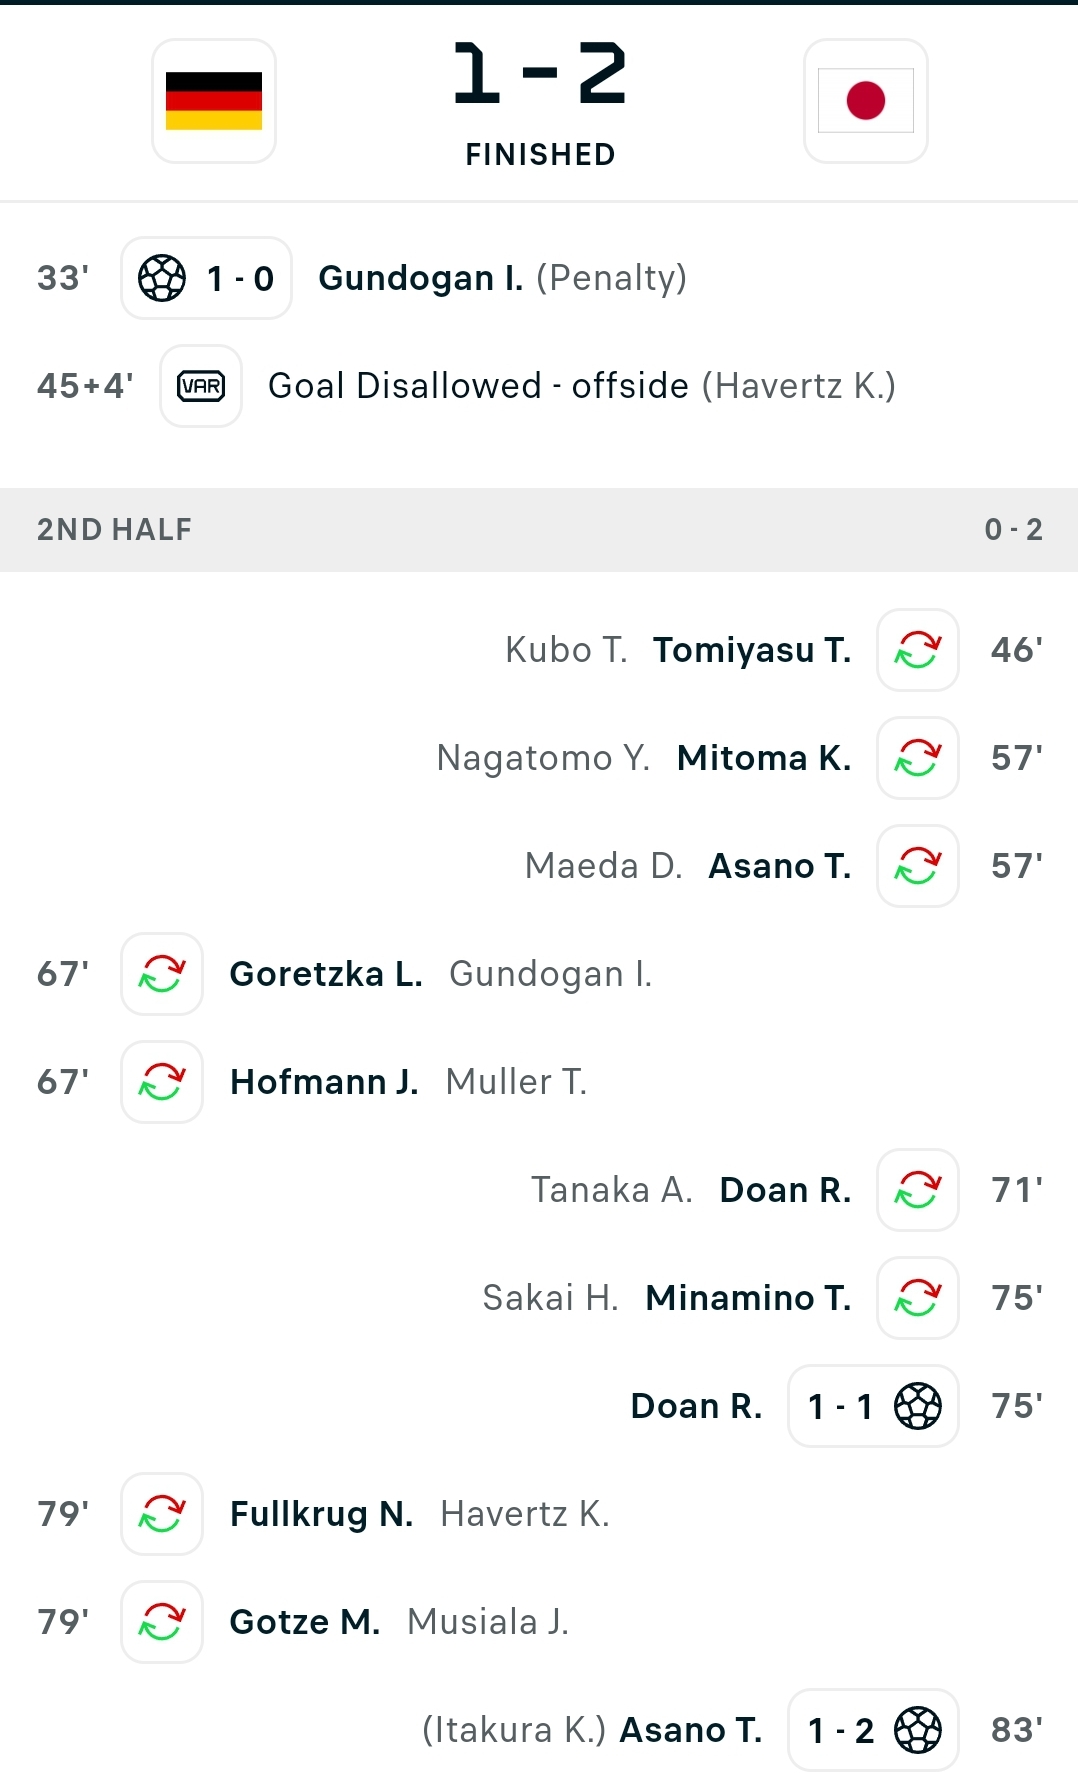The image size is (1078, 1774).
Task: Select Gotze M. substitute name
Action: tap(305, 1622)
